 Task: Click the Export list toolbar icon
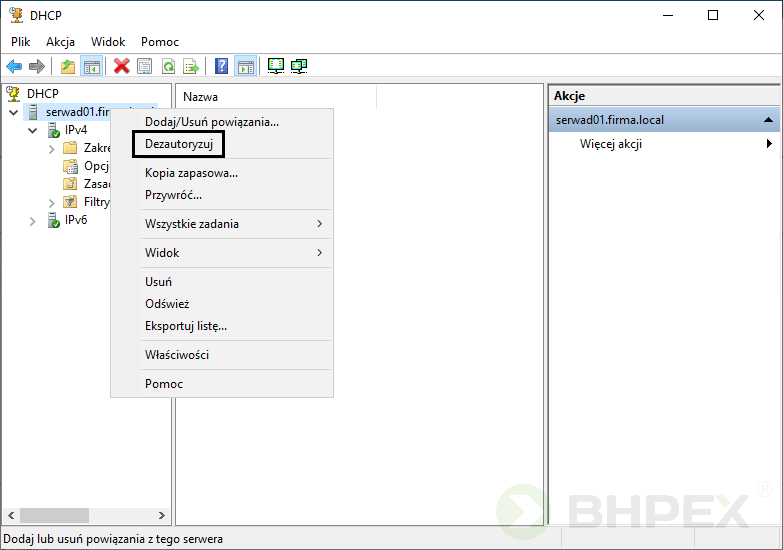[191, 66]
